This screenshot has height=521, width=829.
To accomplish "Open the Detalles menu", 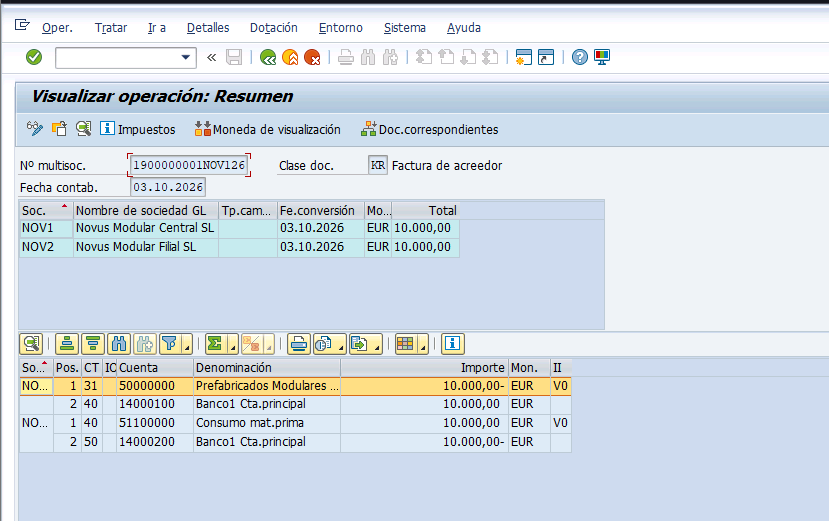I will [208, 28].
